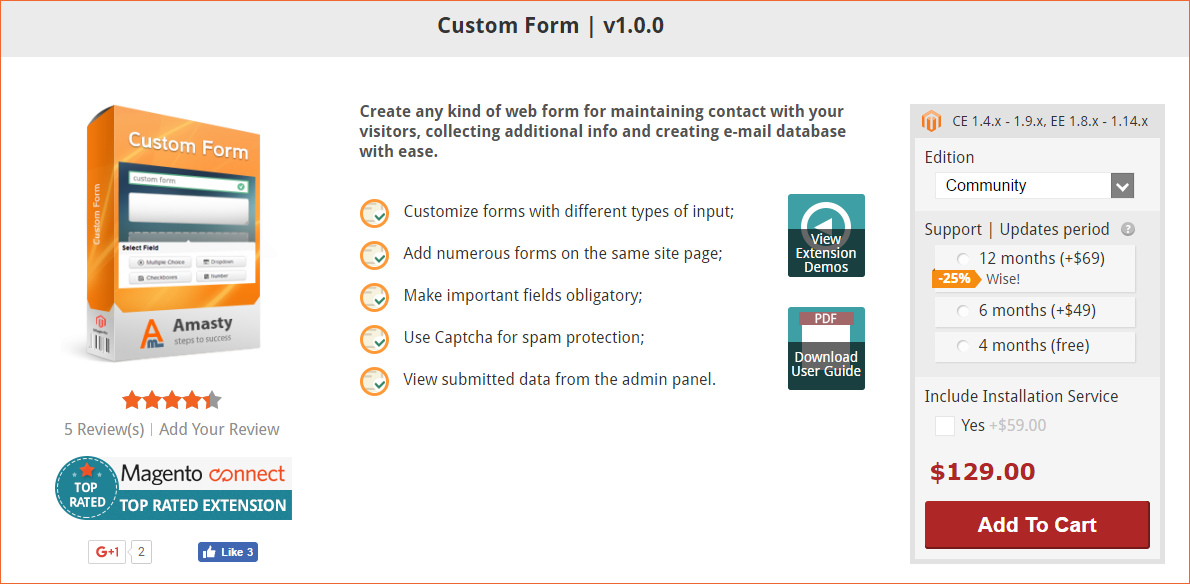This screenshot has width=1190, height=584.
Task: Click the Add Your Review link
Action: pos(219,429)
